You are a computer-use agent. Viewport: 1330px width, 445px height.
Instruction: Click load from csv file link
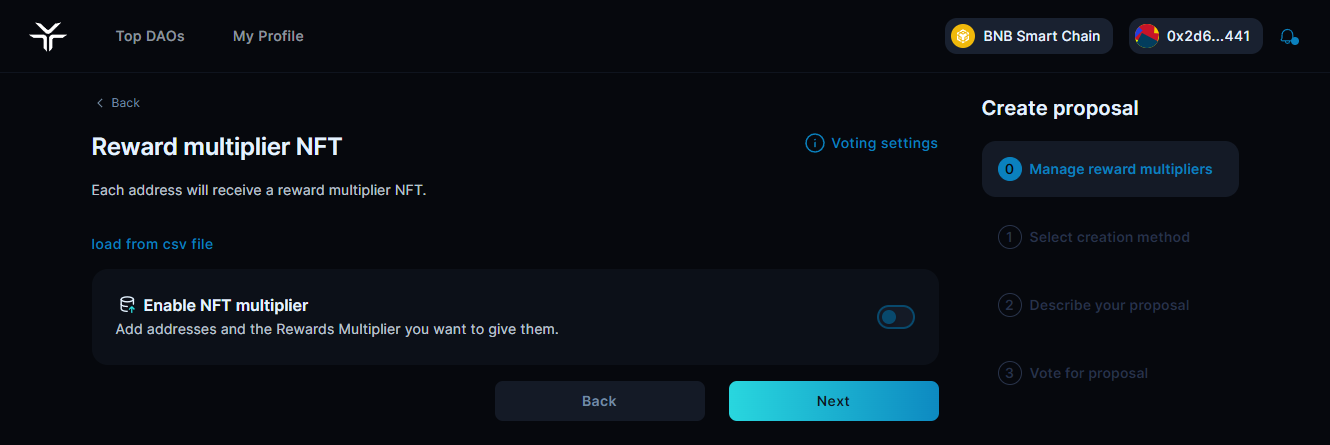(152, 244)
